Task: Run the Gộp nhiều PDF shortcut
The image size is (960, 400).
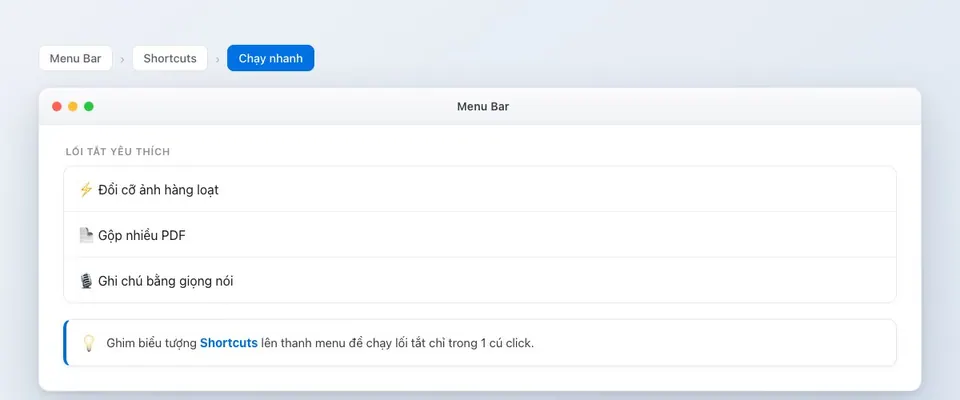Action: pyautogui.click(x=479, y=235)
